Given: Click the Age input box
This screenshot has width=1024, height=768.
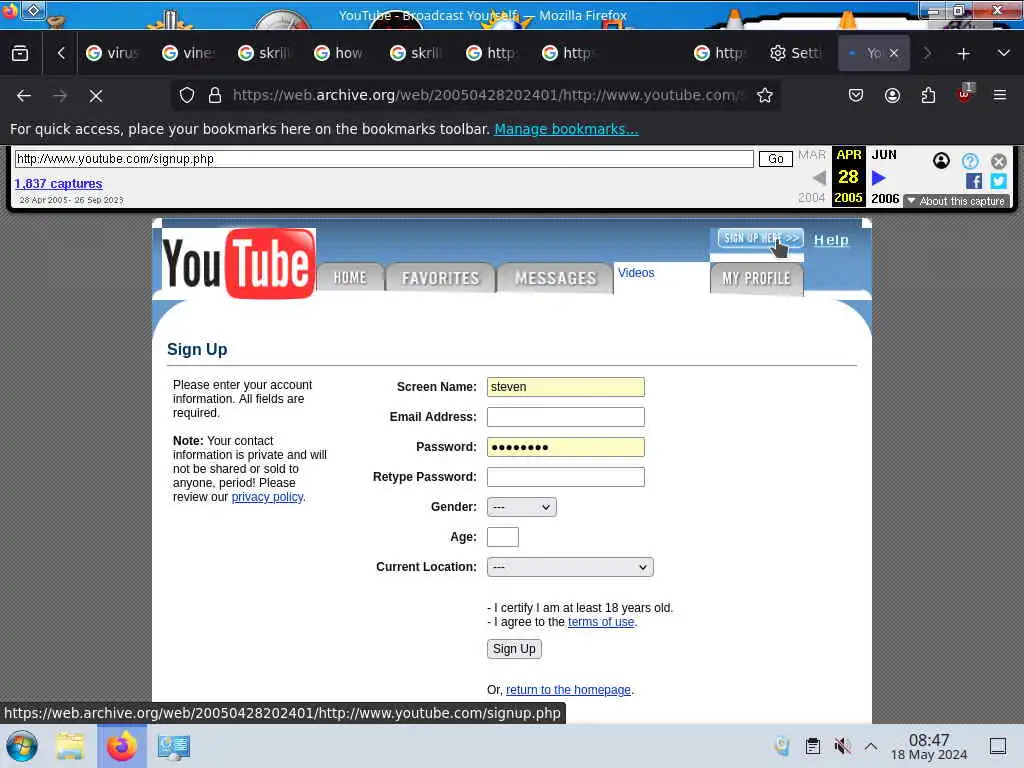Looking at the screenshot, I should click(503, 537).
